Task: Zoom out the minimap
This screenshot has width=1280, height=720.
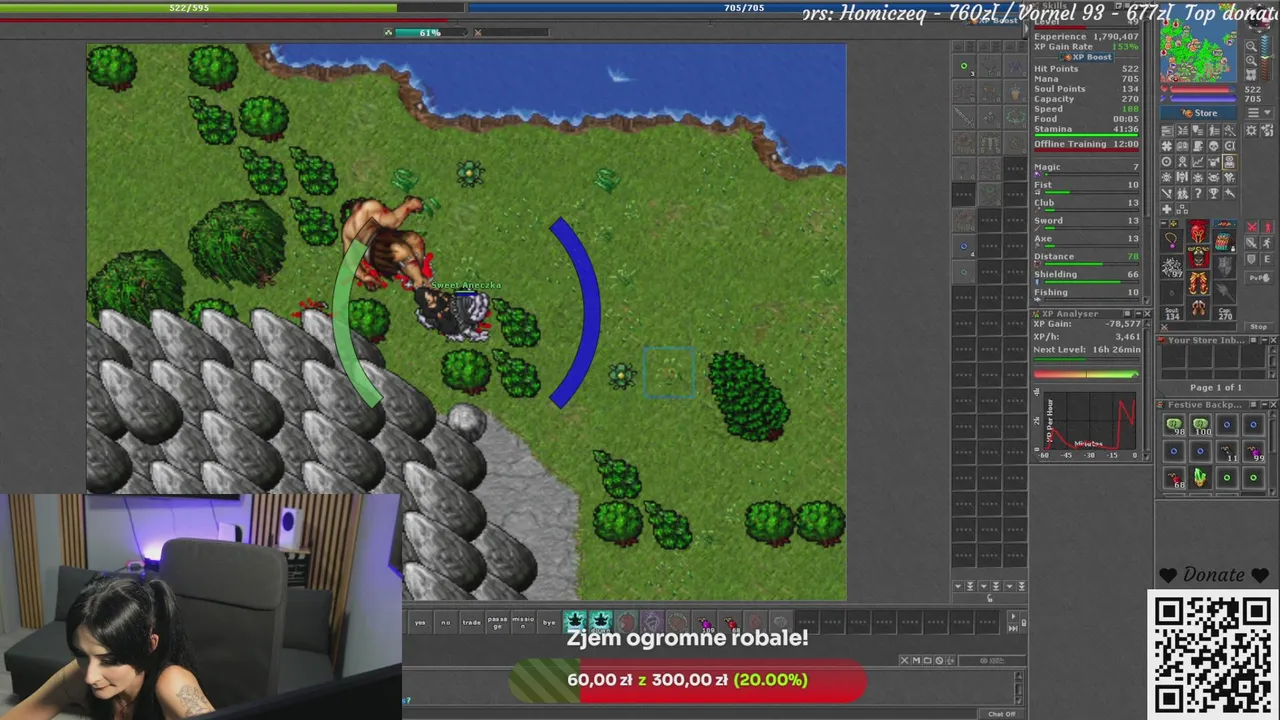Action: tap(1251, 46)
